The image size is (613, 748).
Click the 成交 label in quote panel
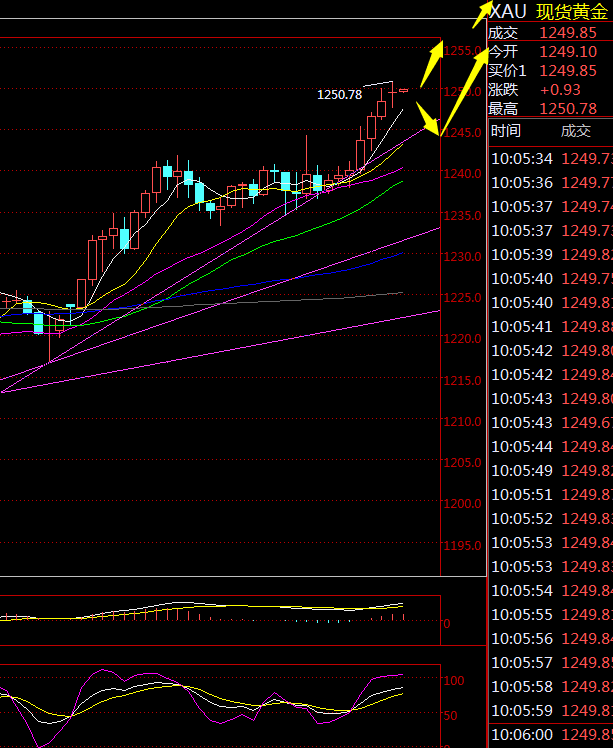pyautogui.click(x=503, y=33)
